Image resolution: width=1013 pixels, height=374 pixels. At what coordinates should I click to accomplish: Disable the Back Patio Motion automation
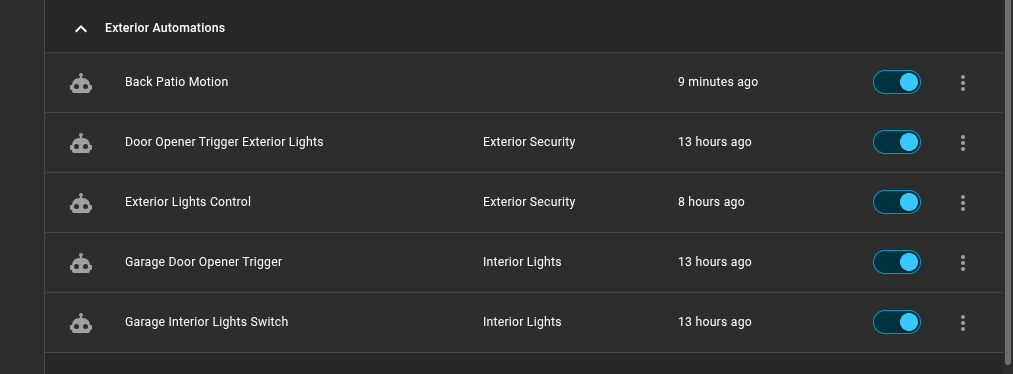point(897,82)
